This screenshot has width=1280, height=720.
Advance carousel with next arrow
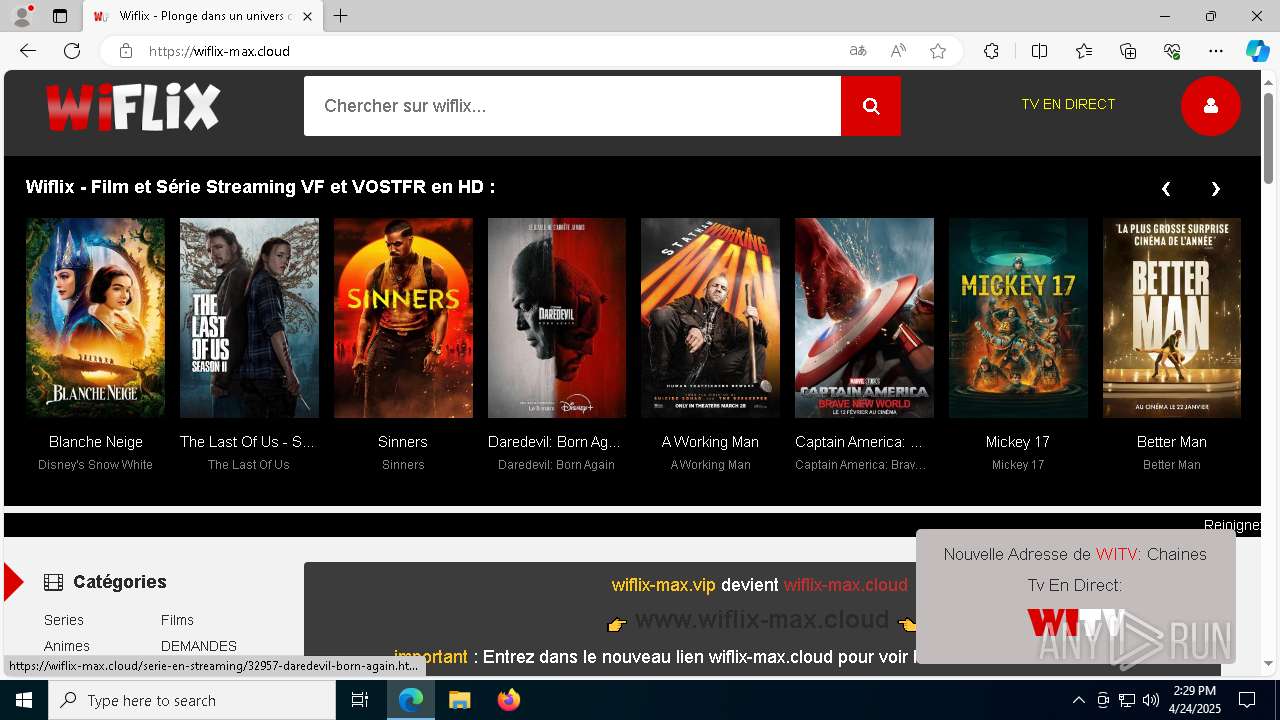tap(1216, 188)
